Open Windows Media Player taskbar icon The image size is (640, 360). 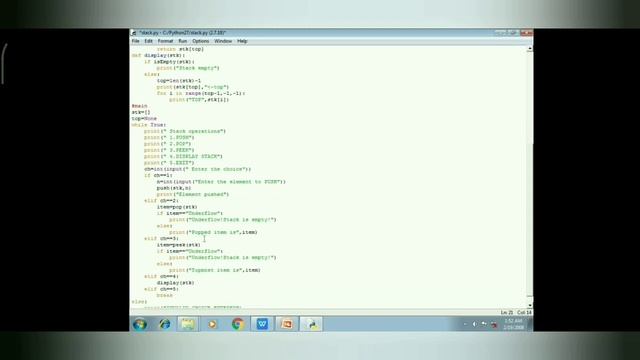click(x=212, y=324)
